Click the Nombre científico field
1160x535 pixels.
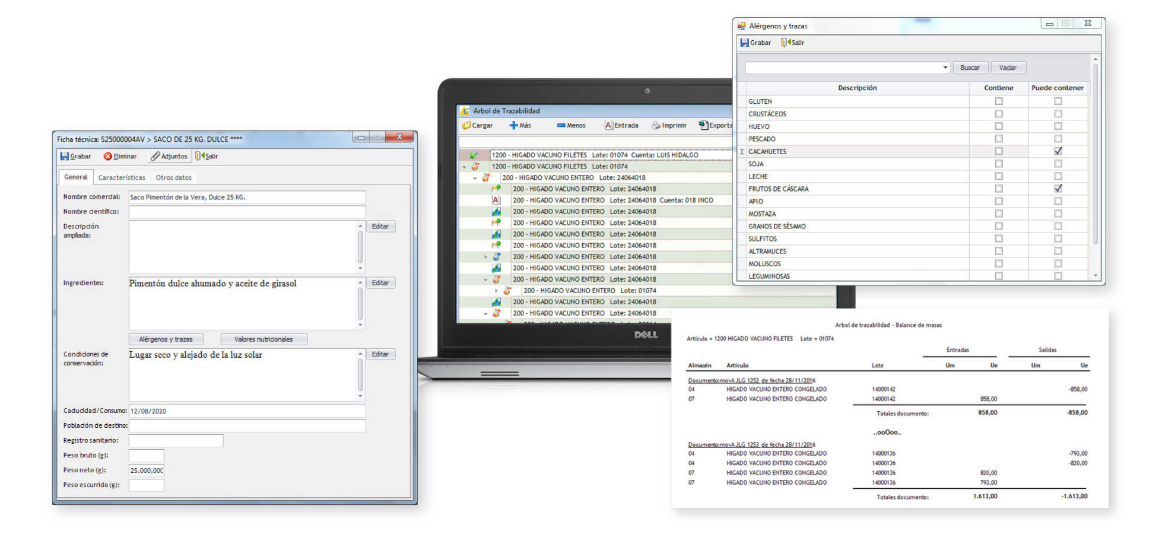[x=247, y=212]
